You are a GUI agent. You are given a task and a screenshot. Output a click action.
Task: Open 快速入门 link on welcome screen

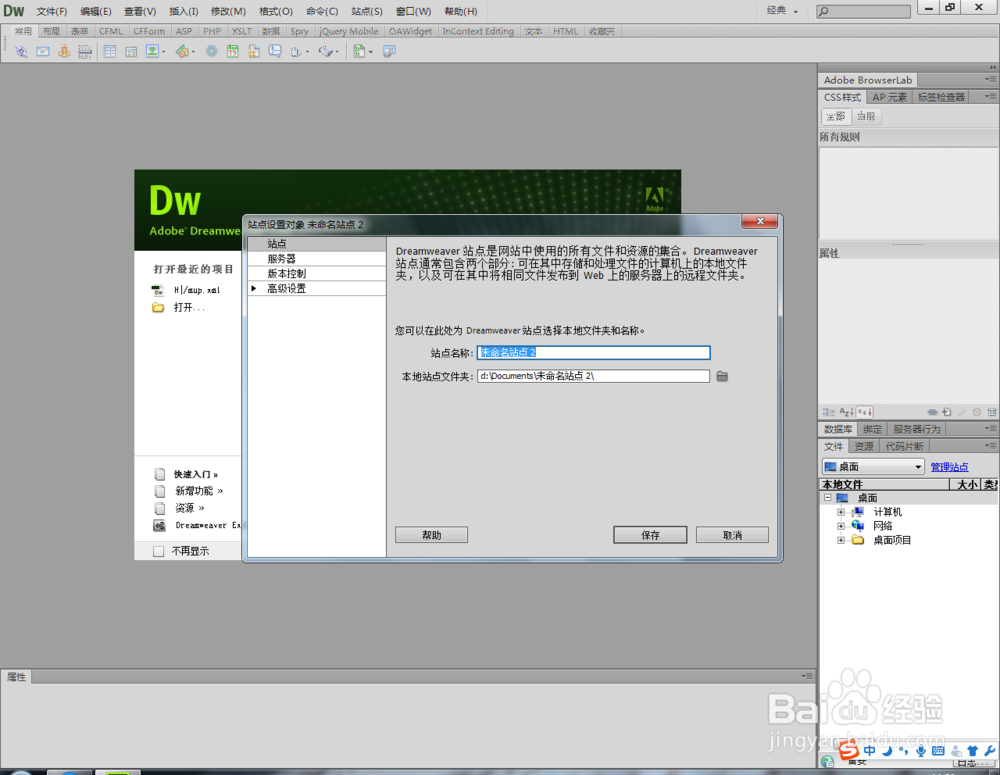point(196,475)
